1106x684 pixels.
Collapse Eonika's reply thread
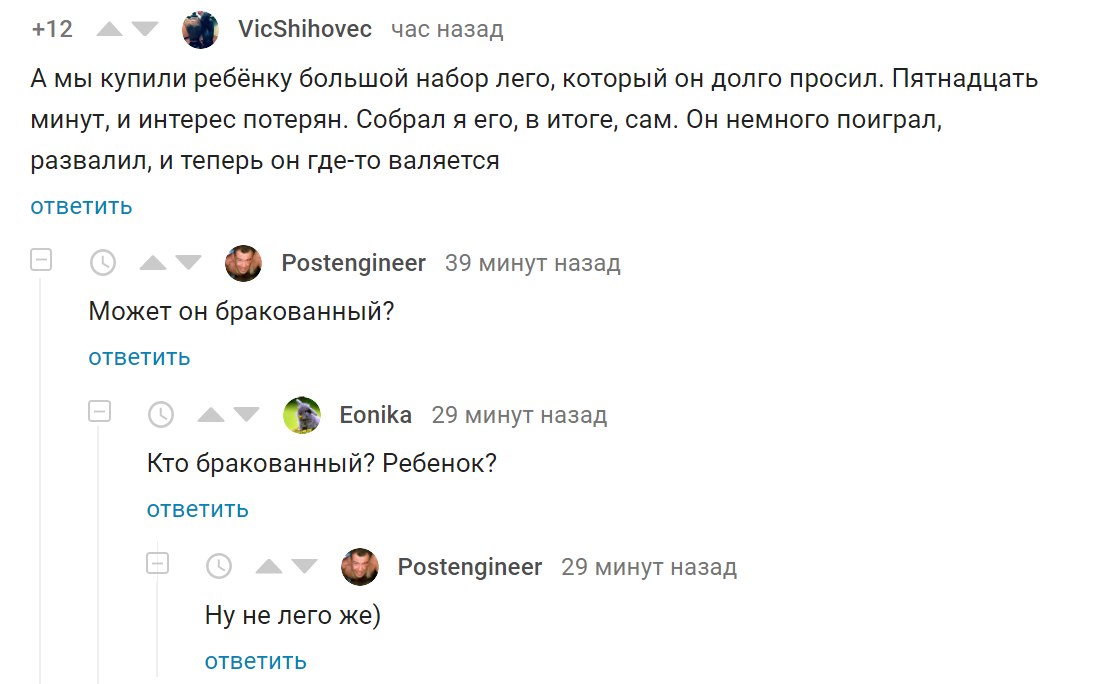(99, 411)
